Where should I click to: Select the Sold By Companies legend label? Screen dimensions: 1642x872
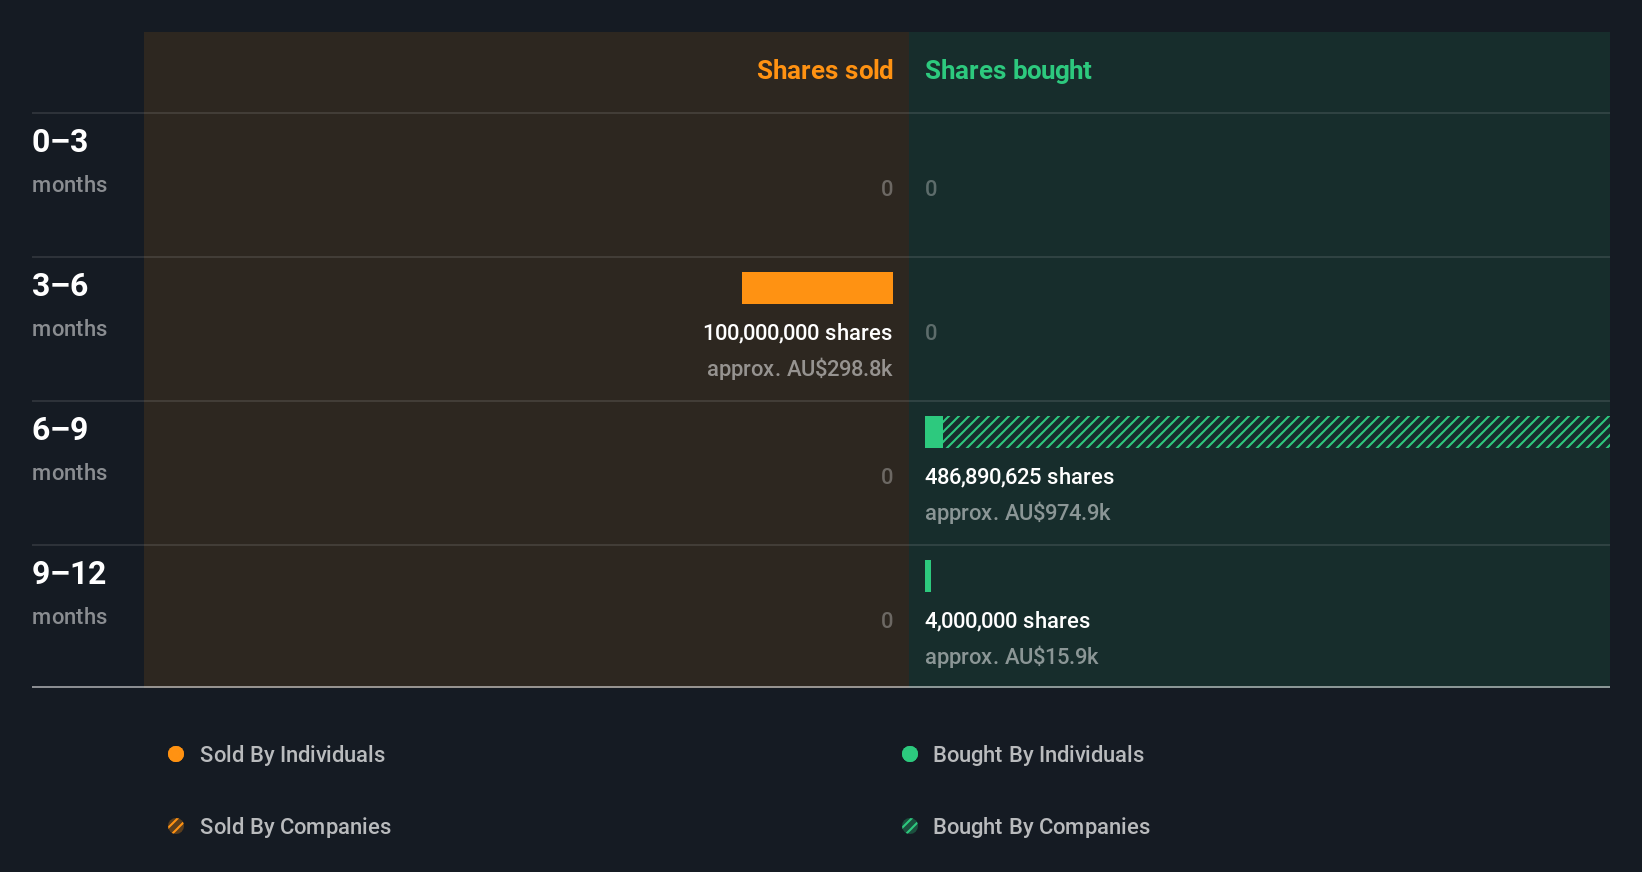[295, 827]
